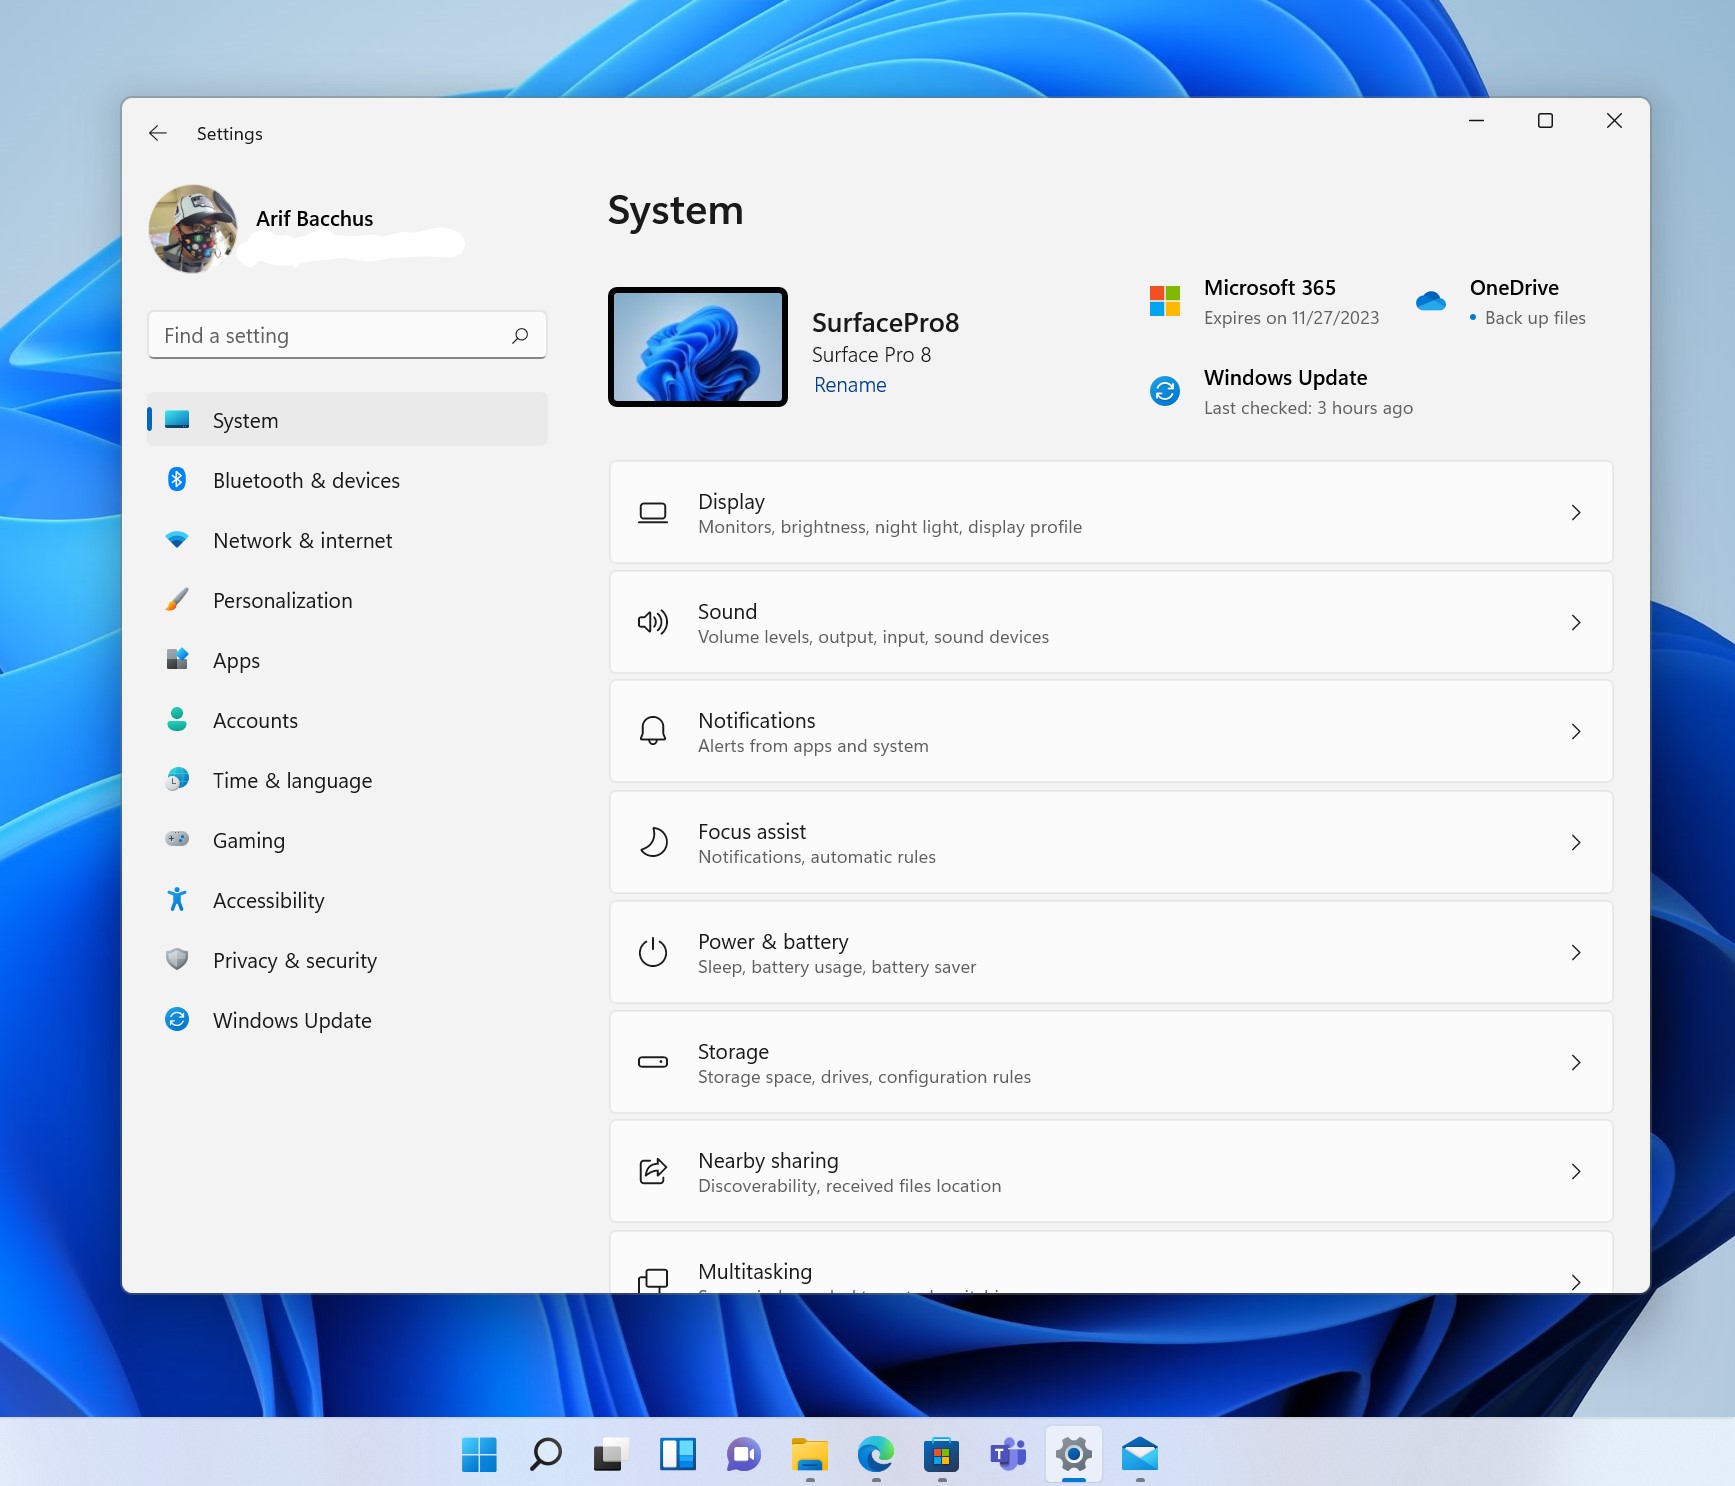Image resolution: width=1735 pixels, height=1486 pixels.
Task: Click the Notifications bell icon
Action: tap(653, 731)
